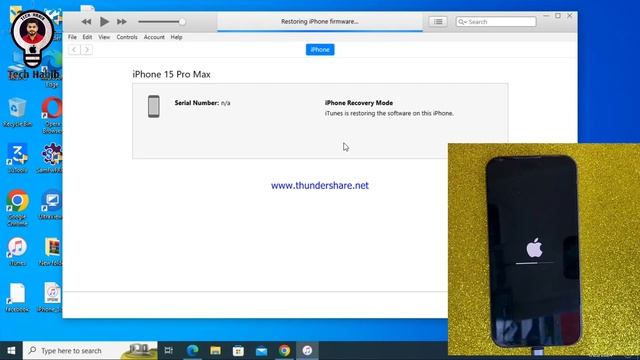Open the Google Chrome desktop icon

[x=17, y=208]
